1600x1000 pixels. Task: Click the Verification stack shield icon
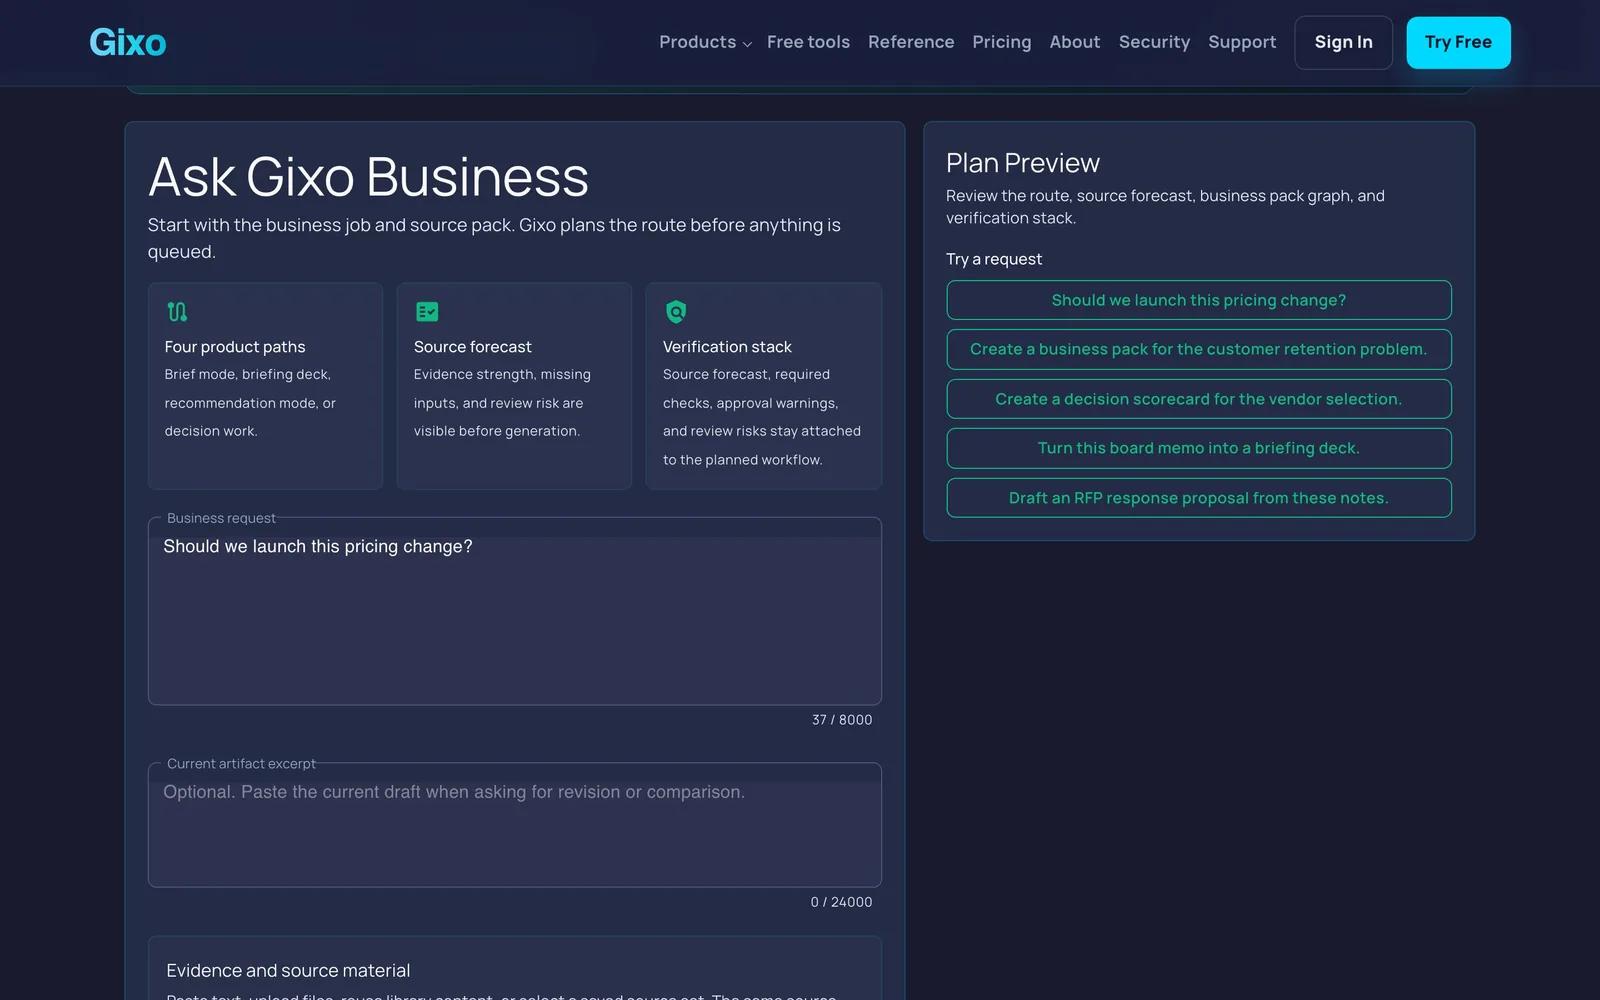(x=676, y=312)
